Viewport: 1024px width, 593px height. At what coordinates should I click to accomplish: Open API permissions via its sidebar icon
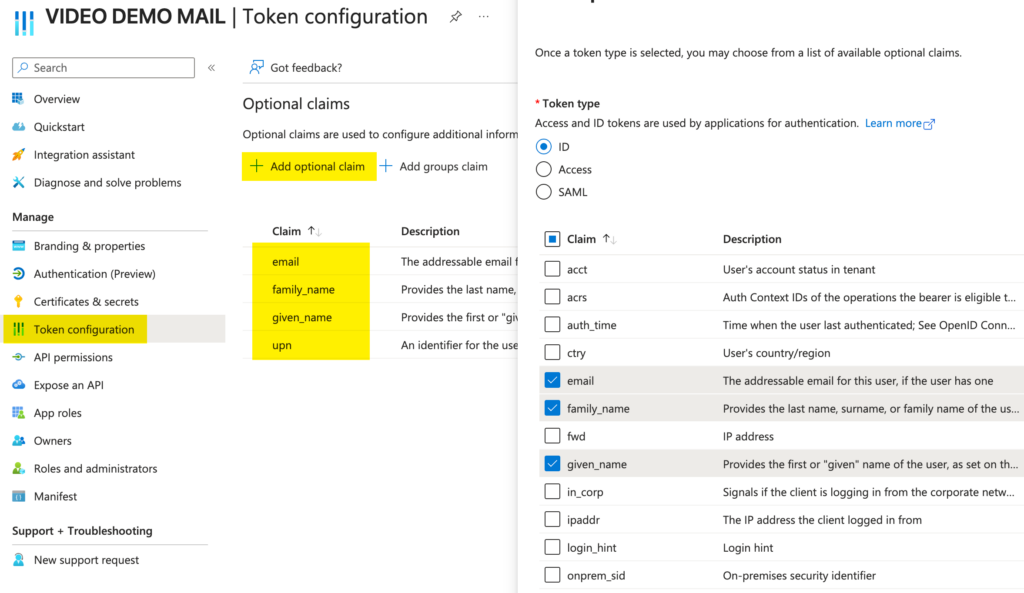[19, 357]
